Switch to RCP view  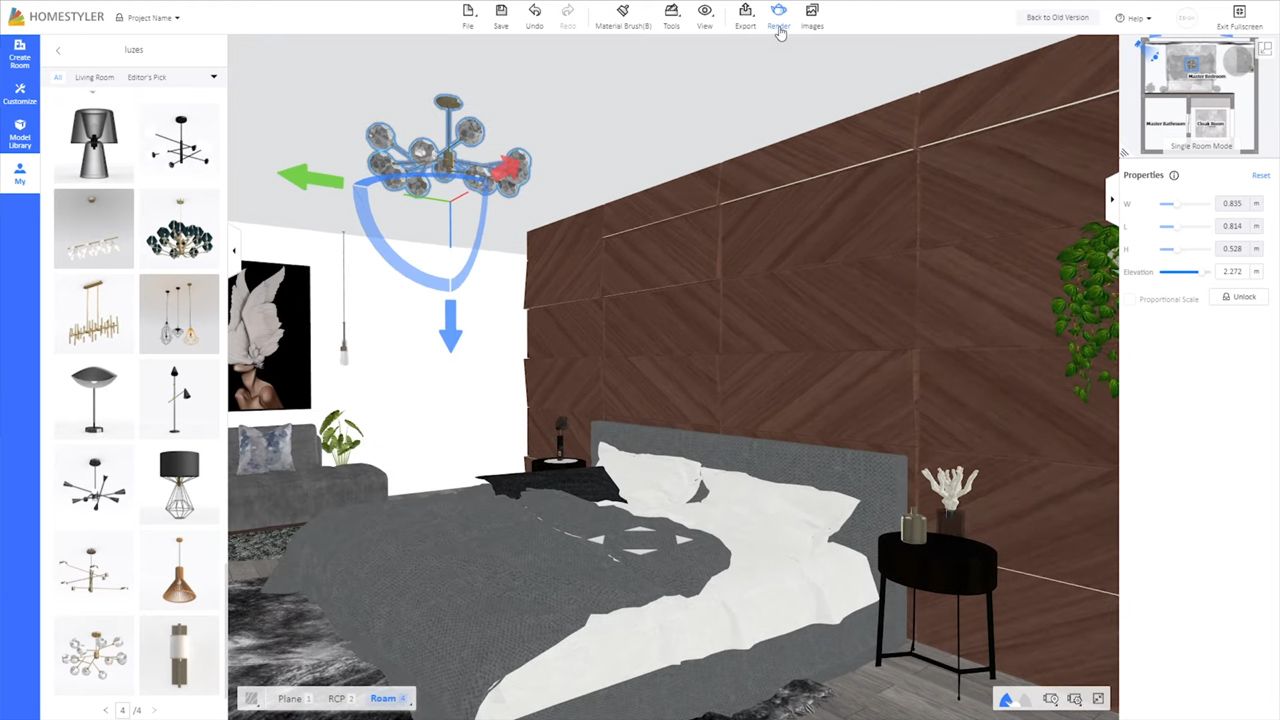pos(341,699)
